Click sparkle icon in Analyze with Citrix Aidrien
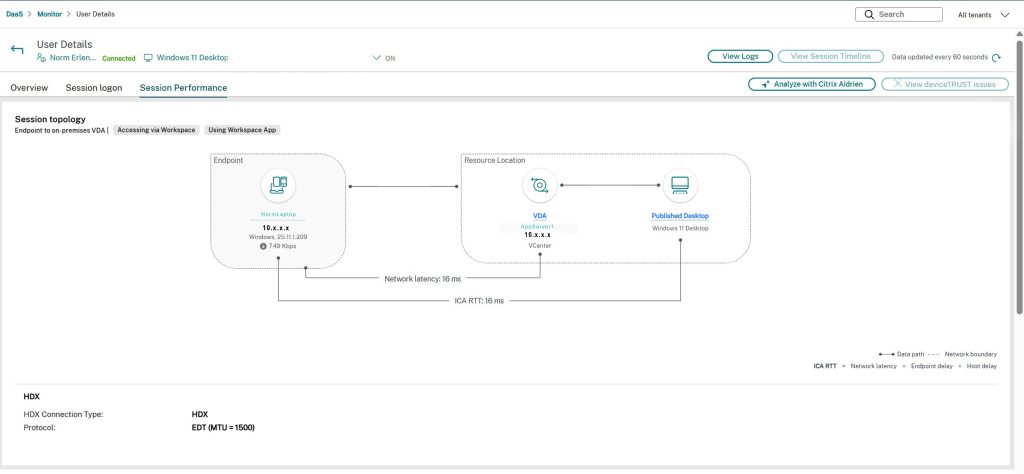 point(765,84)
